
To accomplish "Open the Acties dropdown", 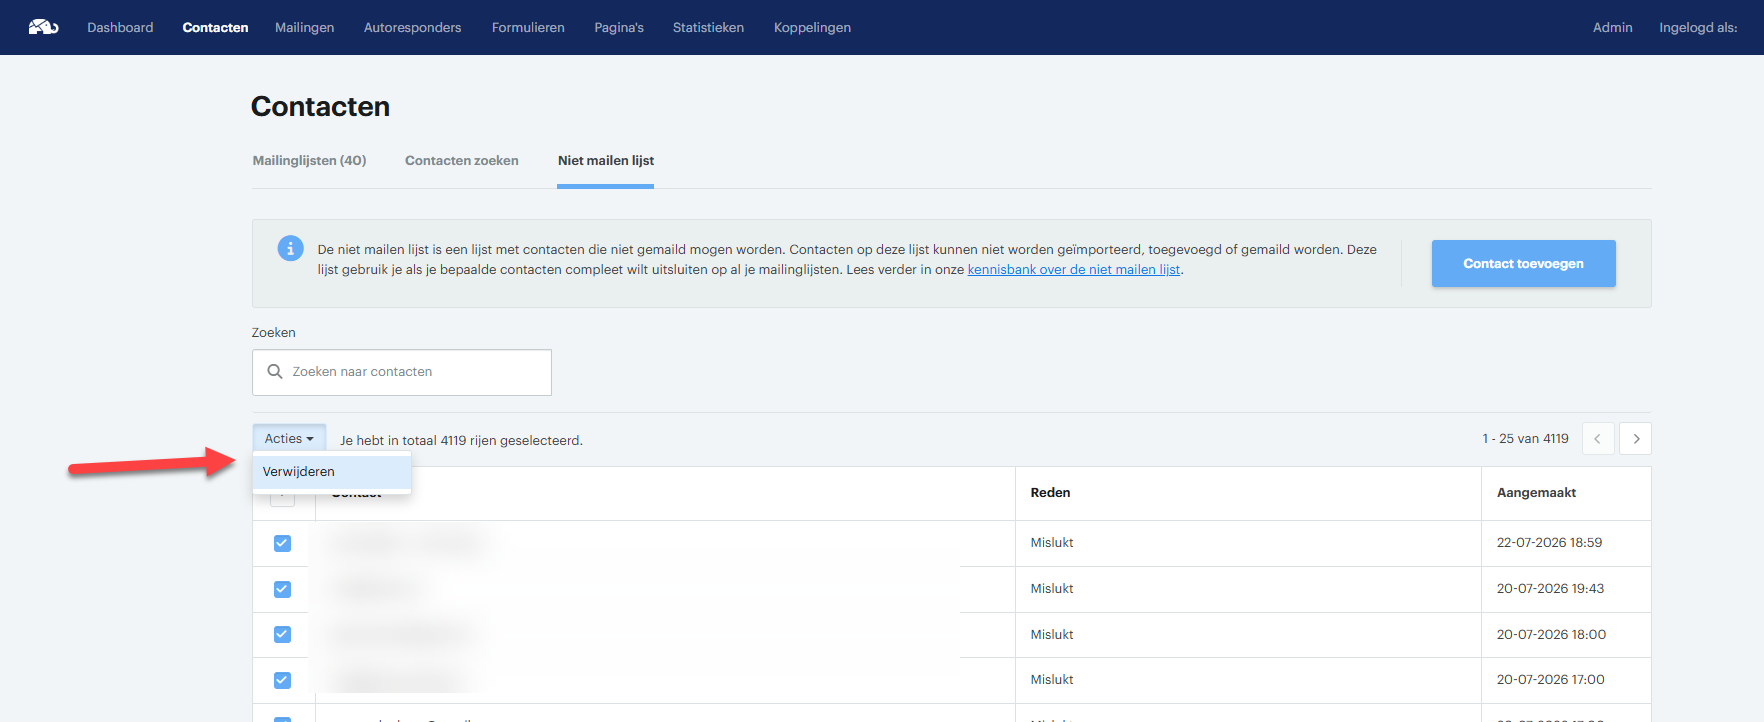I will click(289, 438).
